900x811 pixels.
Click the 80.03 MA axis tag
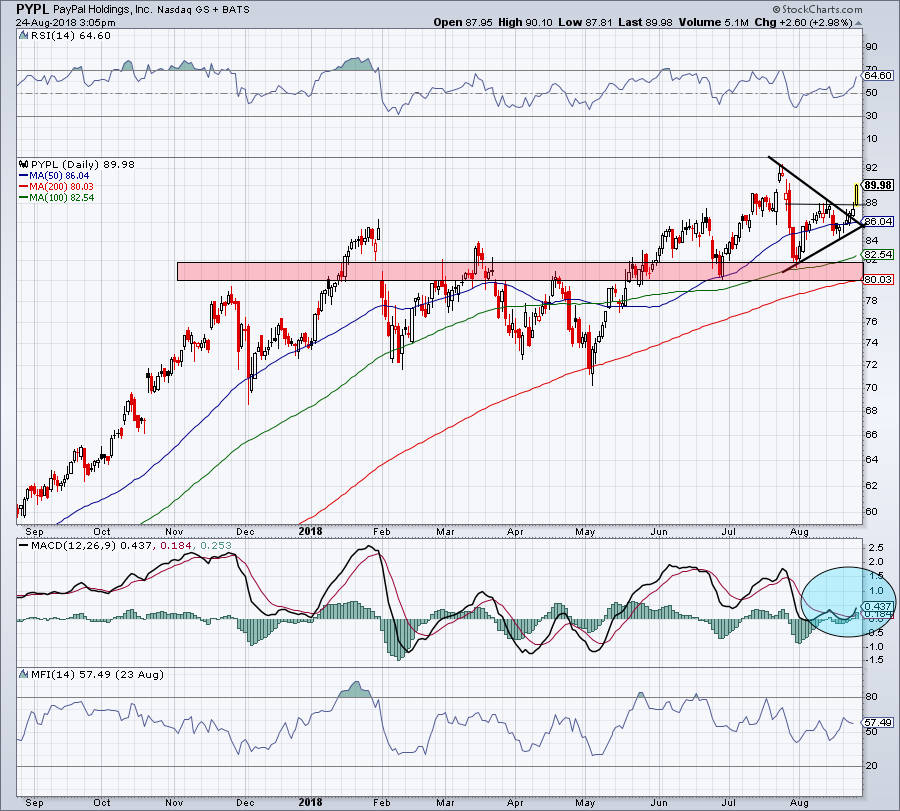(x=878, y=280)
